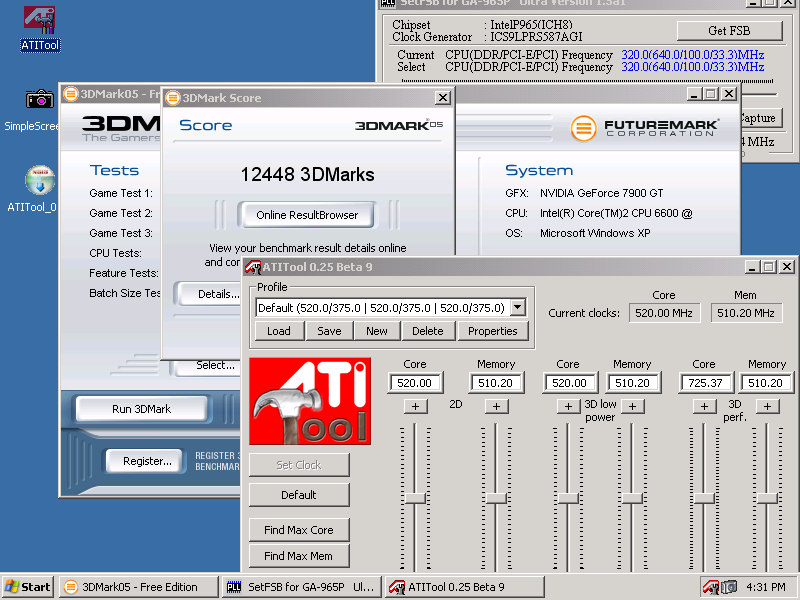The width and height of the screenshot is (800, 600).
Task: Click the Select frequency value in SetFSB
Action: pyautogui.click(x=692, y=67)
